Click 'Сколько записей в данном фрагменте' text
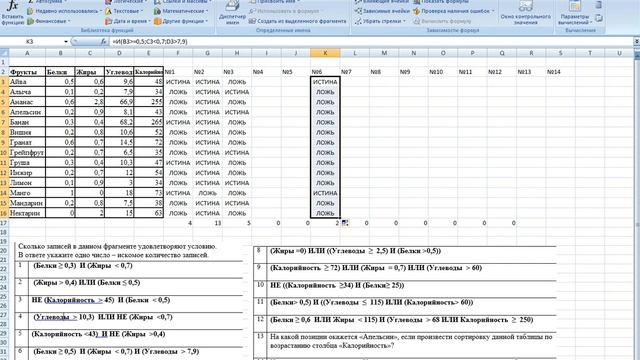The image size is (640, 360). 118,247
